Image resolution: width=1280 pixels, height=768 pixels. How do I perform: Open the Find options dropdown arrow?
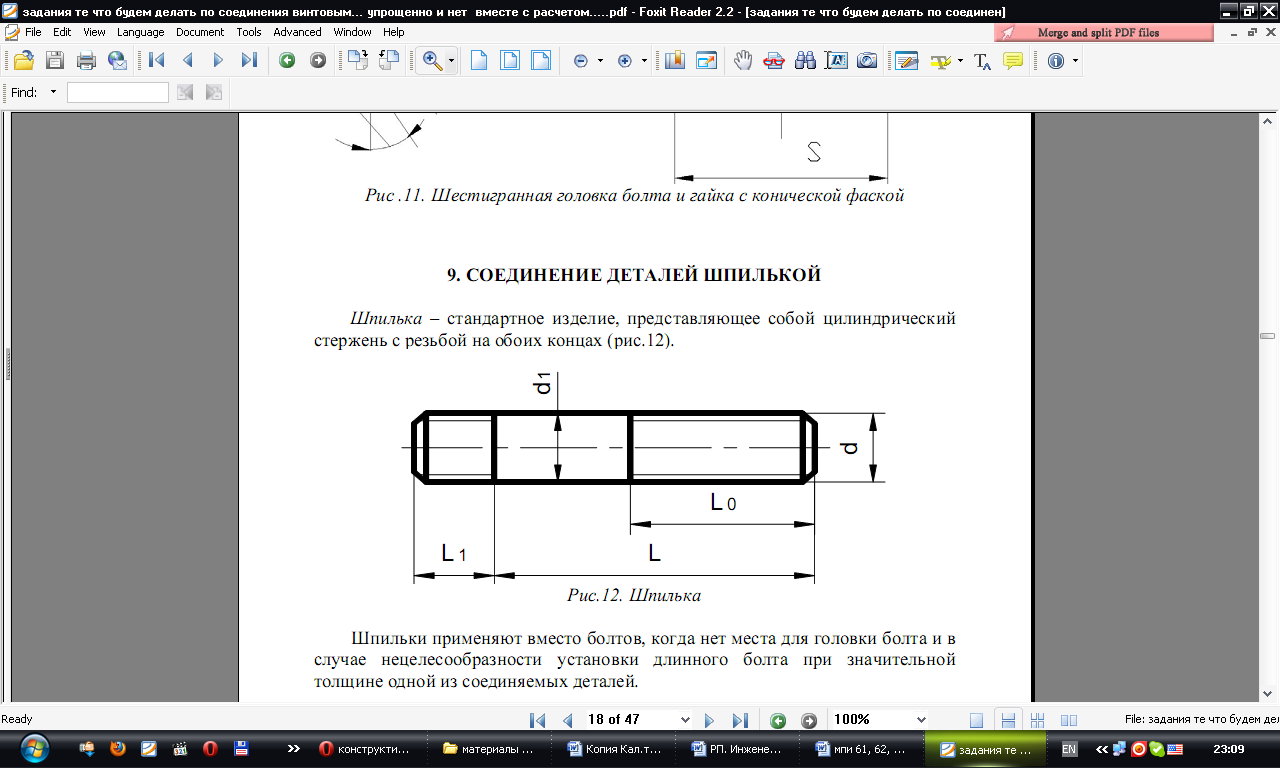(53, 92)
